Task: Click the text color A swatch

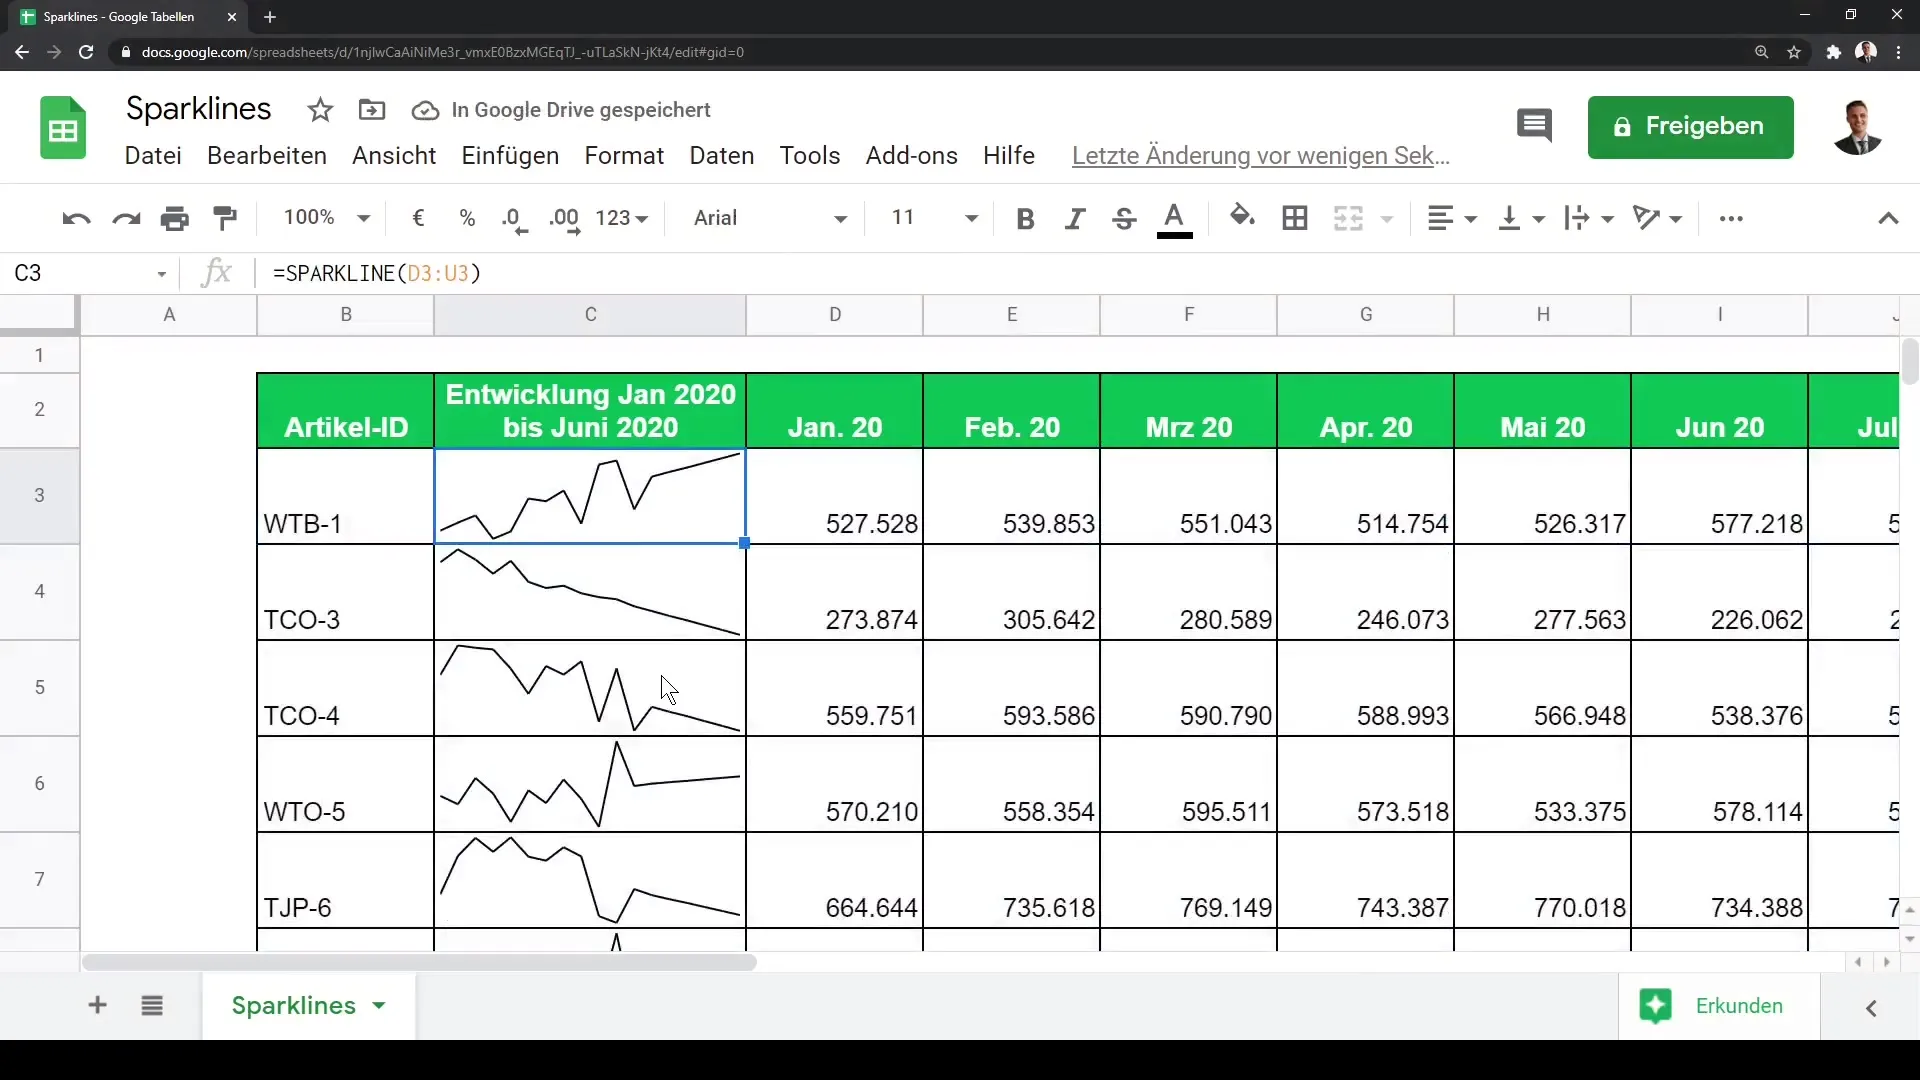Action: click(x=1174, y=219)
